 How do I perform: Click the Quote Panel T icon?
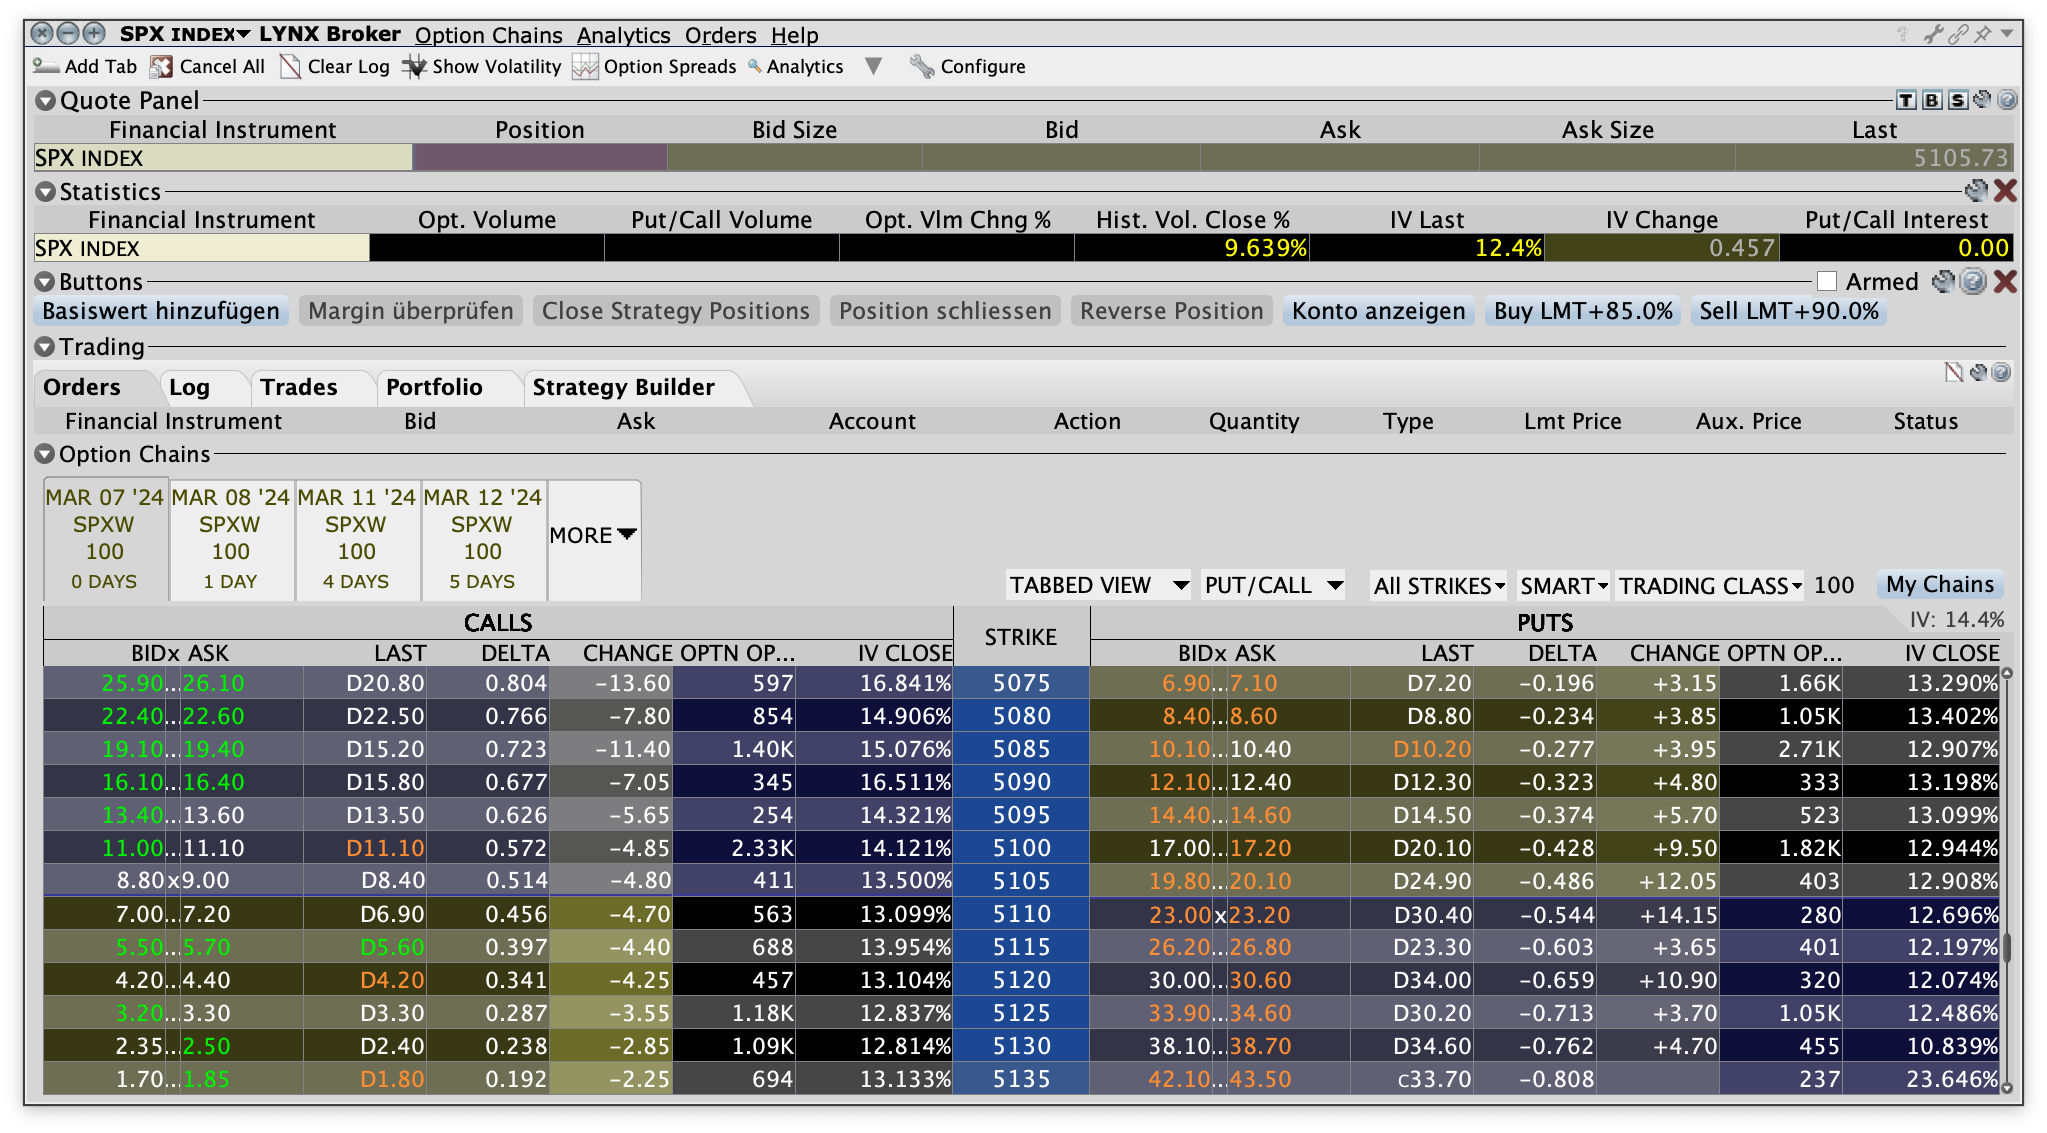coord(1906,100)
